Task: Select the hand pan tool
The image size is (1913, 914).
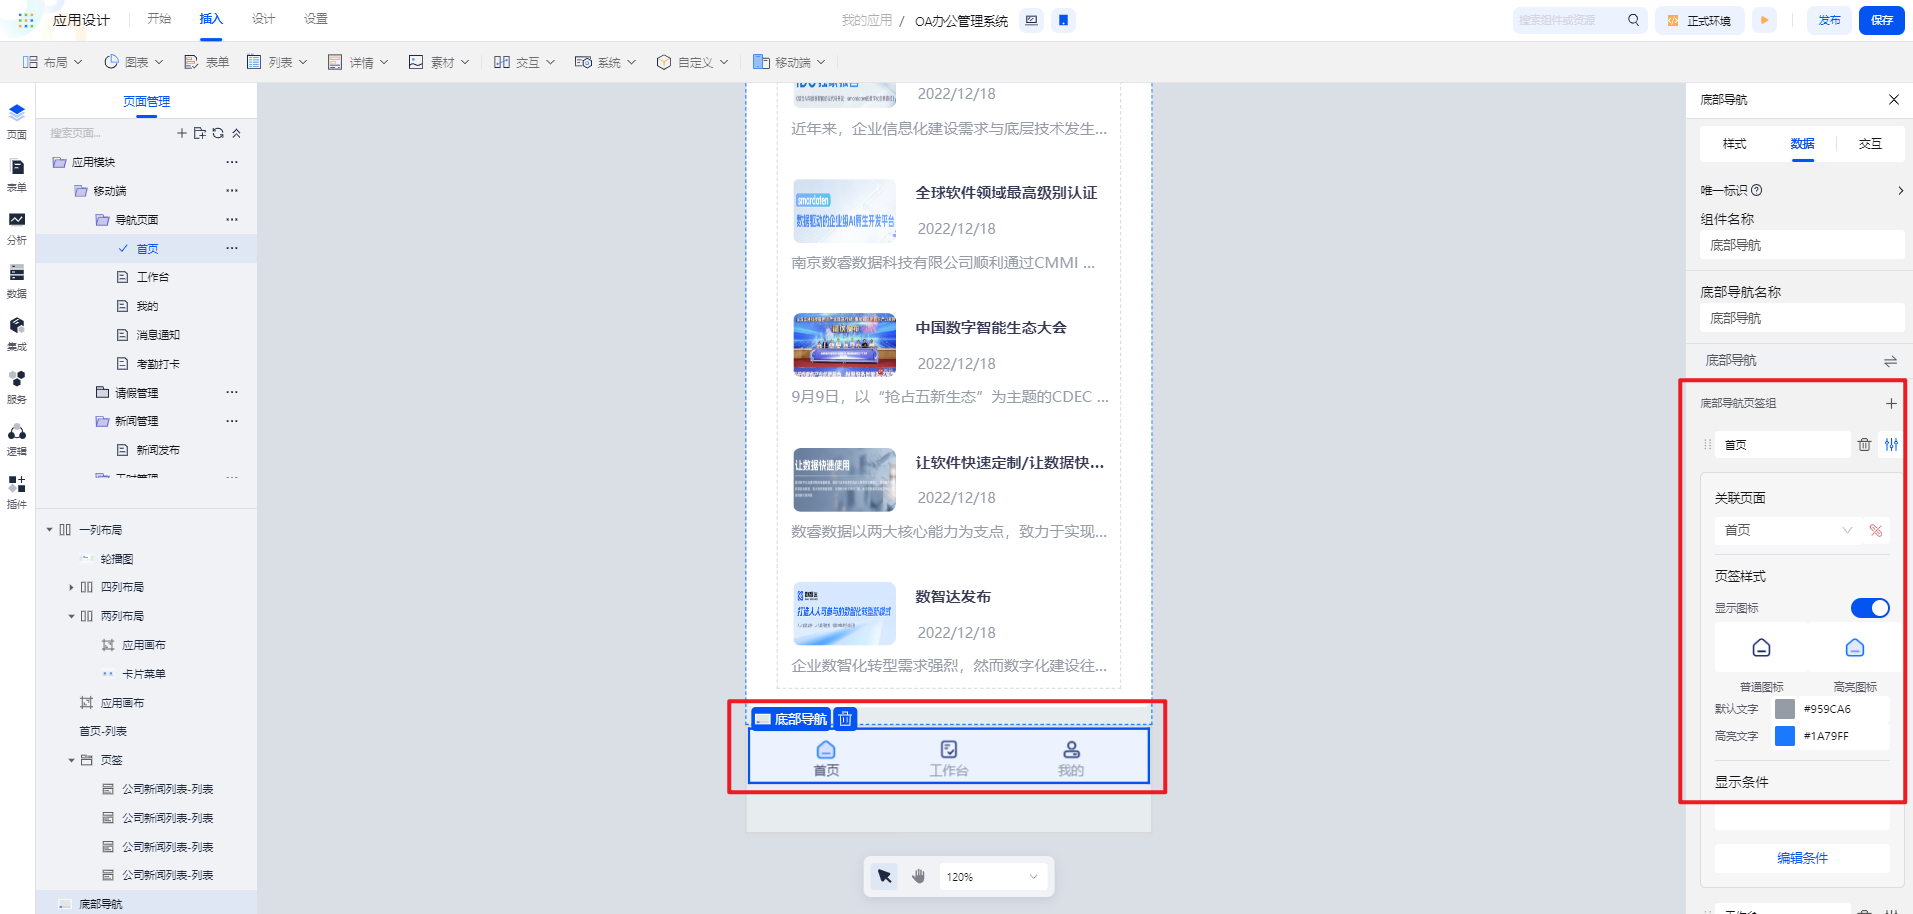Action: pos(918,877)
